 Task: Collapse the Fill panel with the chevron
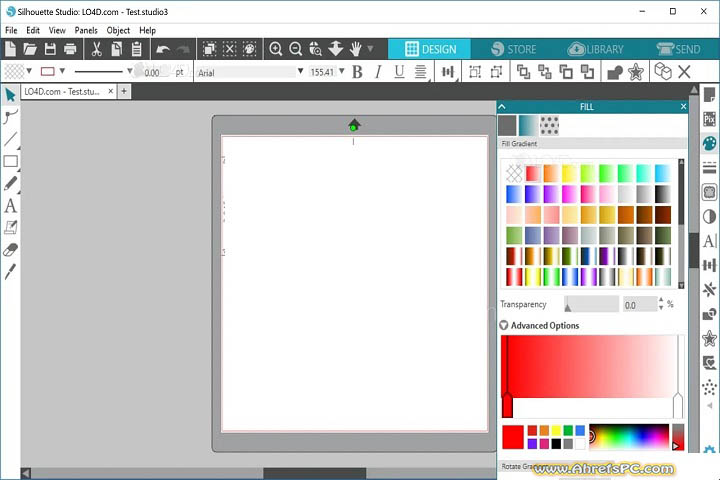tap(502, 107)
